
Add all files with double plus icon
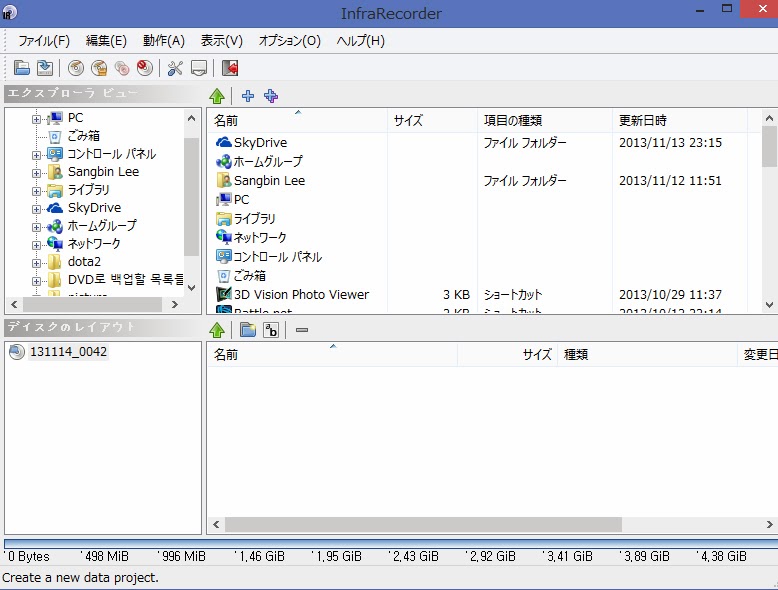tap(271, 96)
